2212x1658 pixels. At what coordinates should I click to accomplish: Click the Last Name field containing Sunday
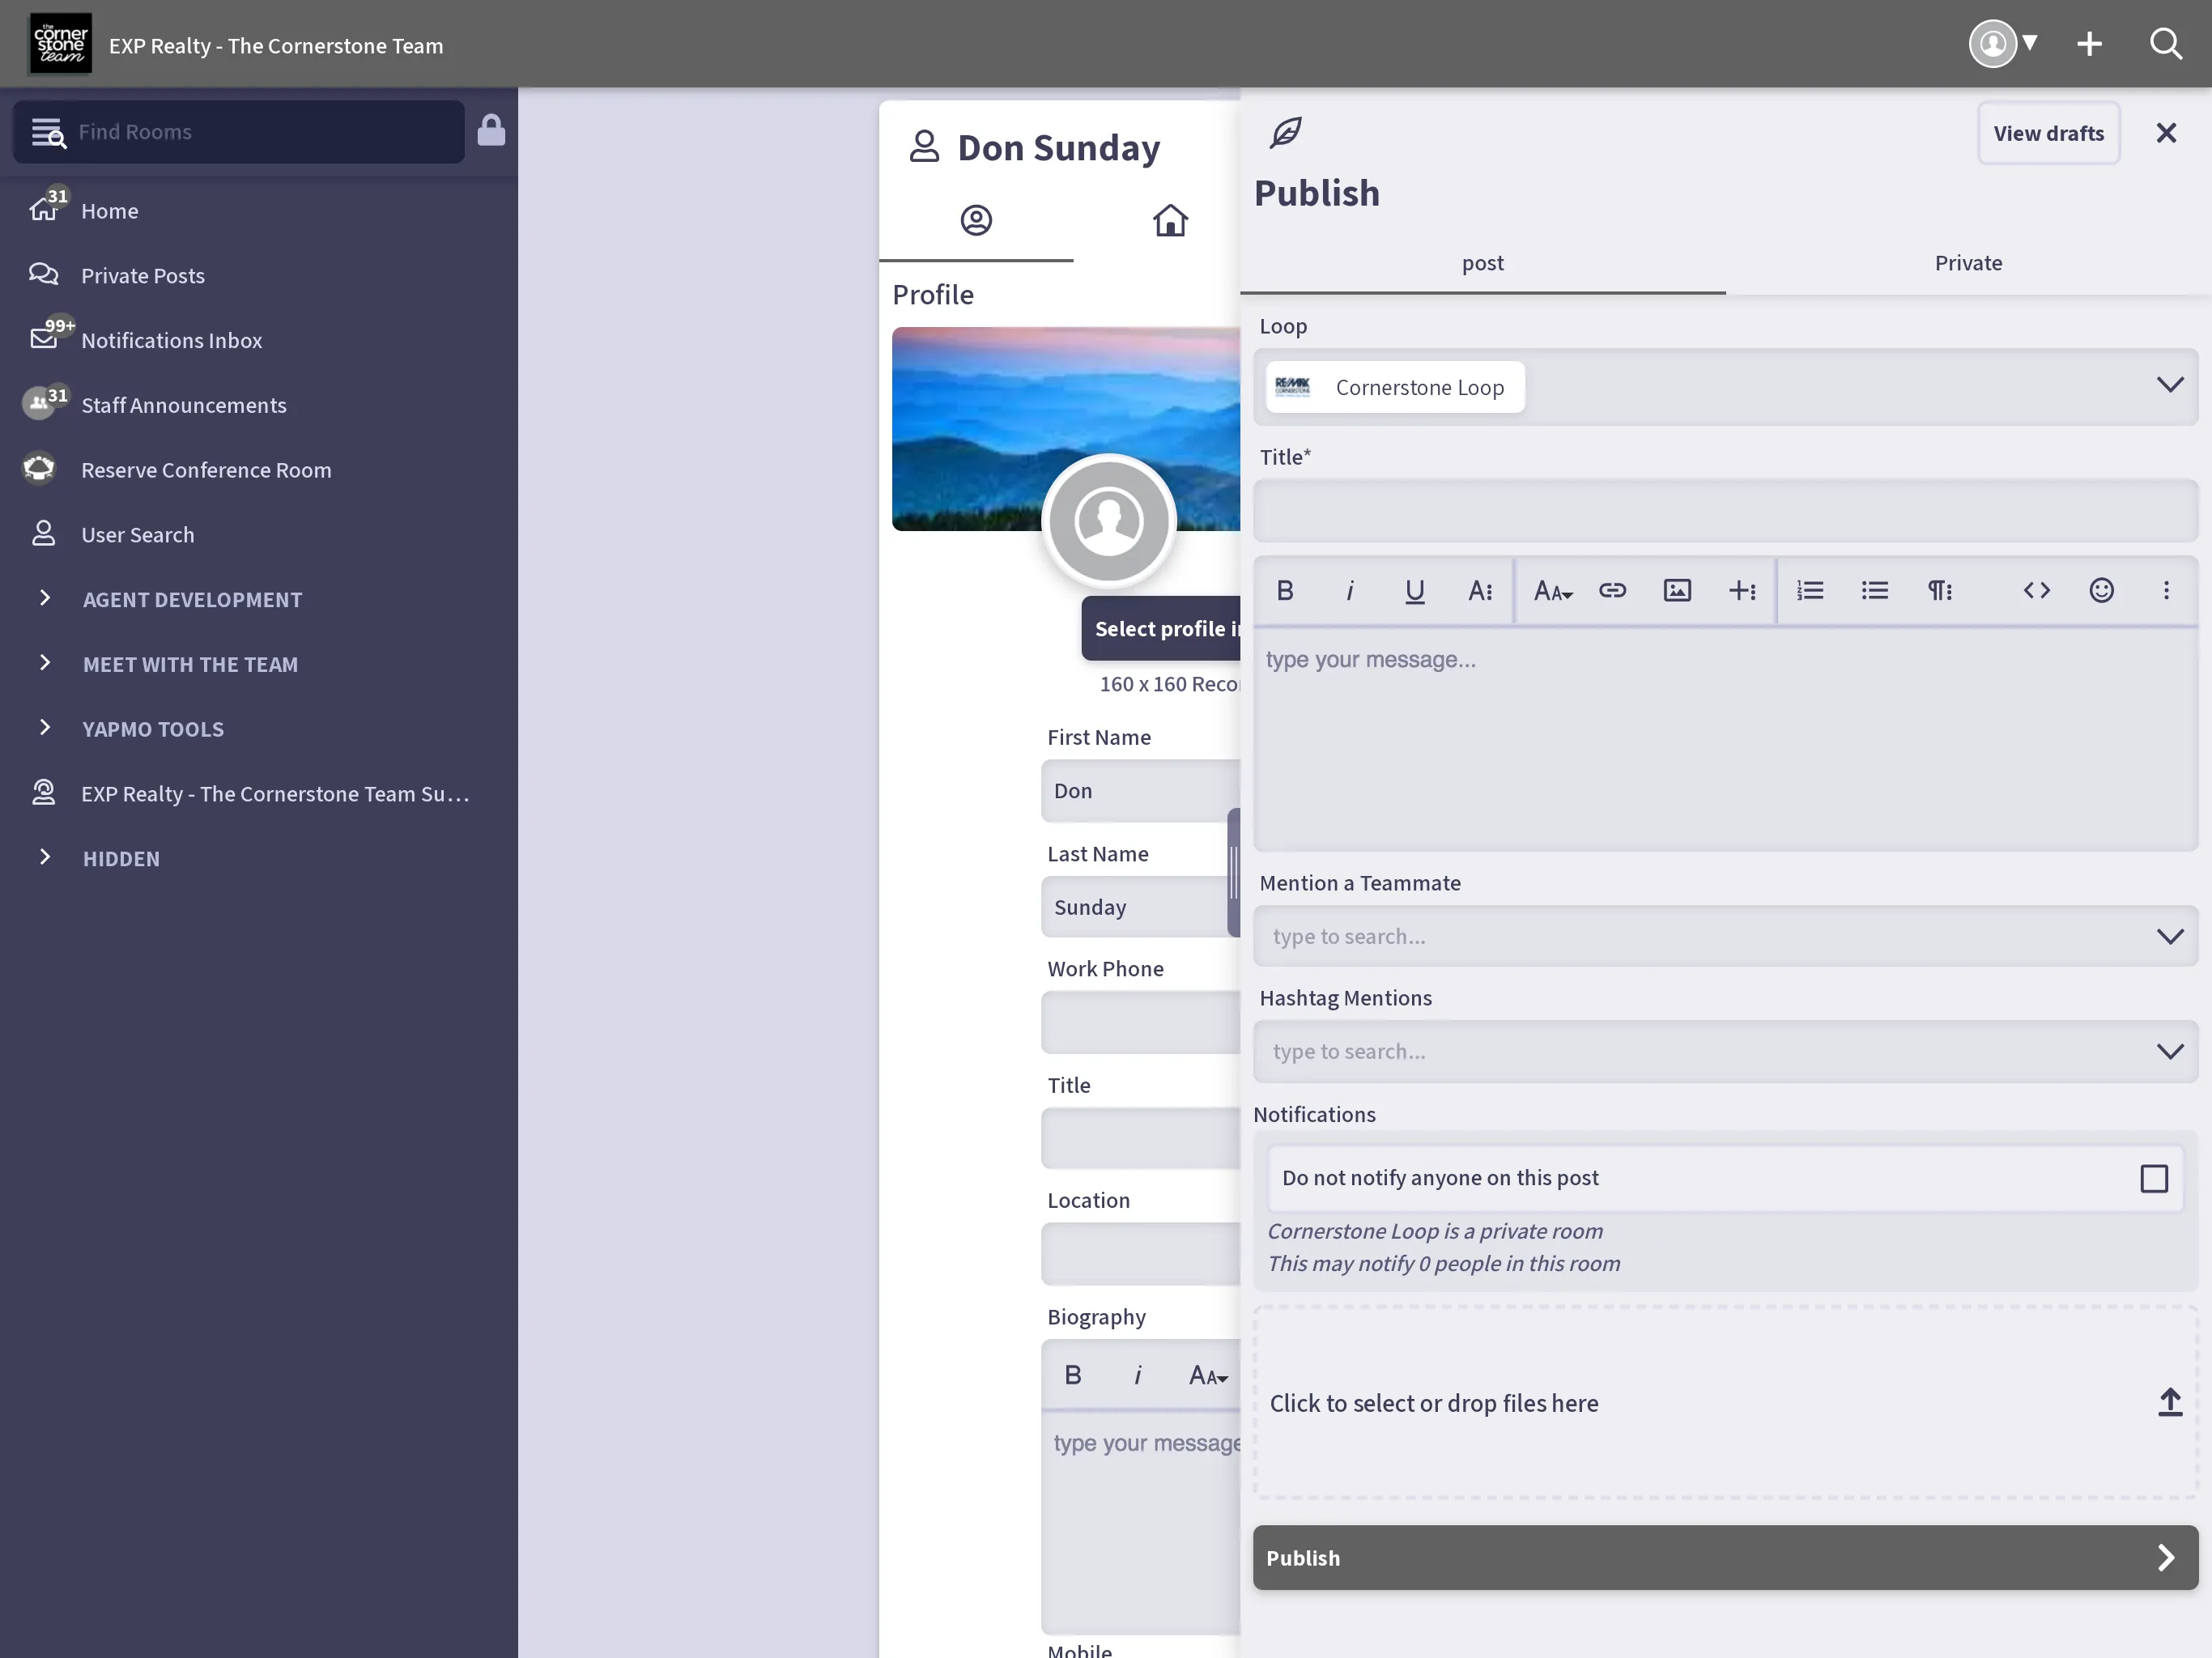point(1135,907)
